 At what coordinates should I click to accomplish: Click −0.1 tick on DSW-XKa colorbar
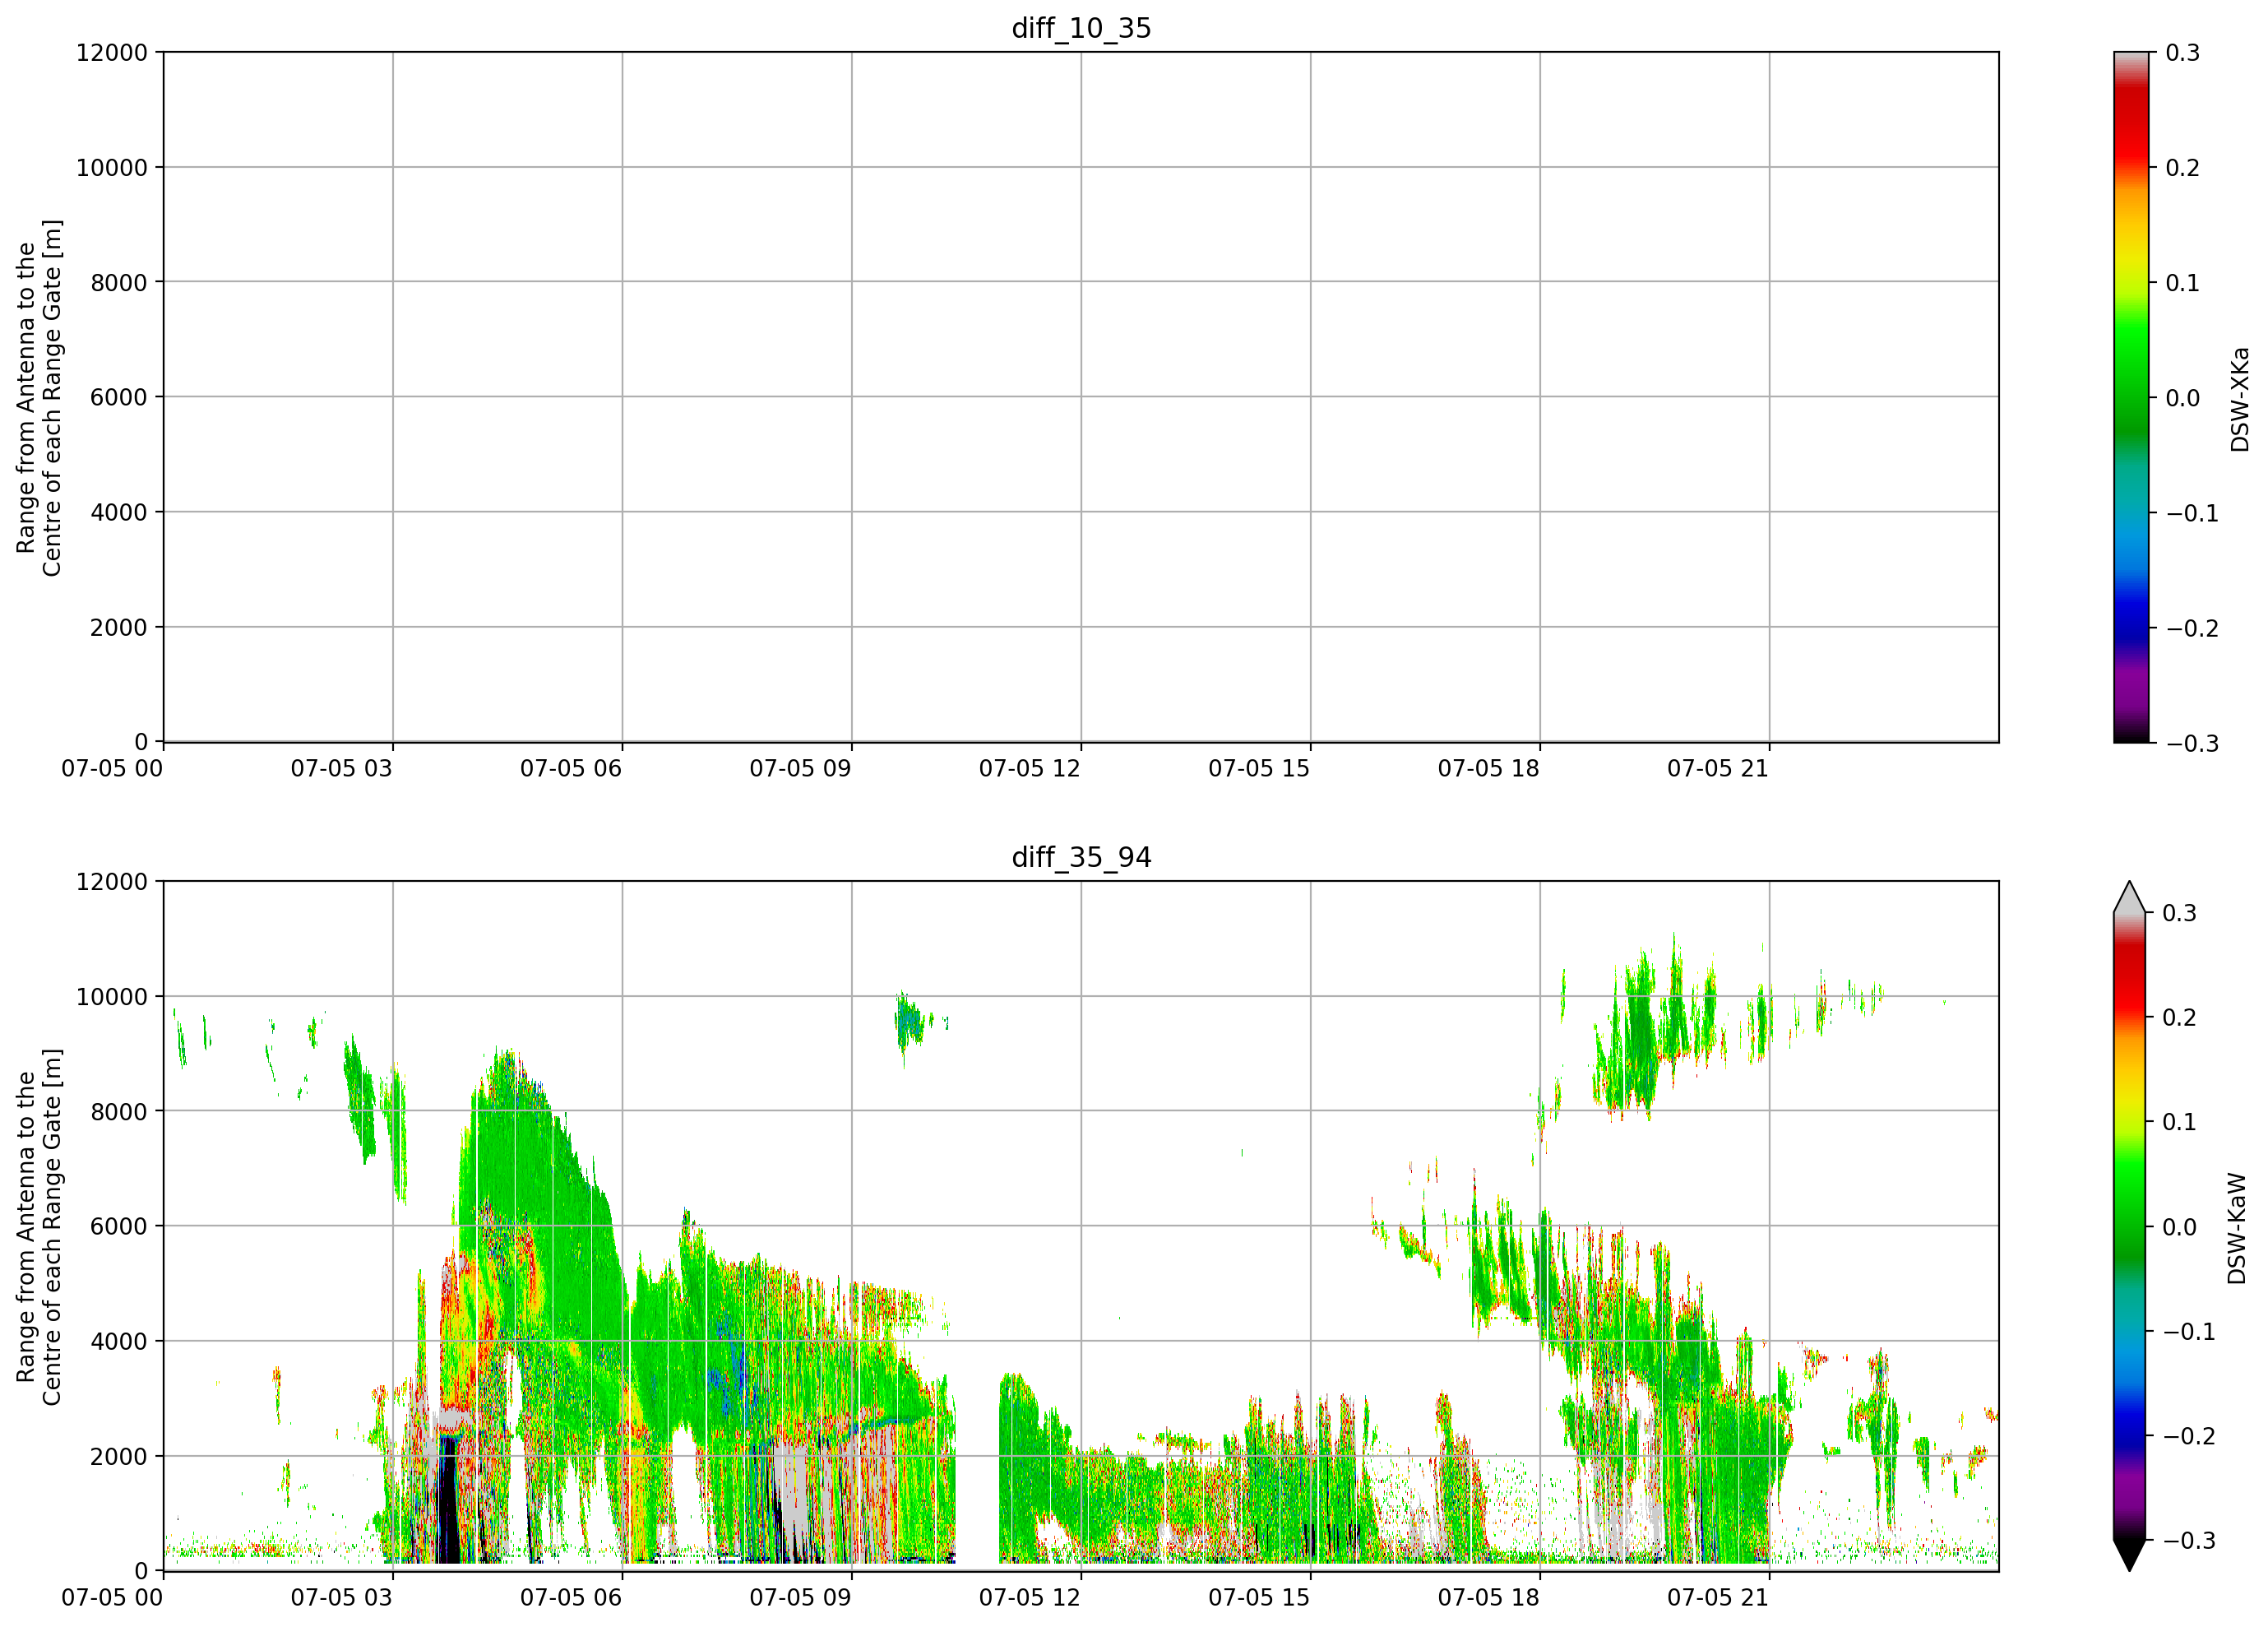click(x=2192, y=513)
